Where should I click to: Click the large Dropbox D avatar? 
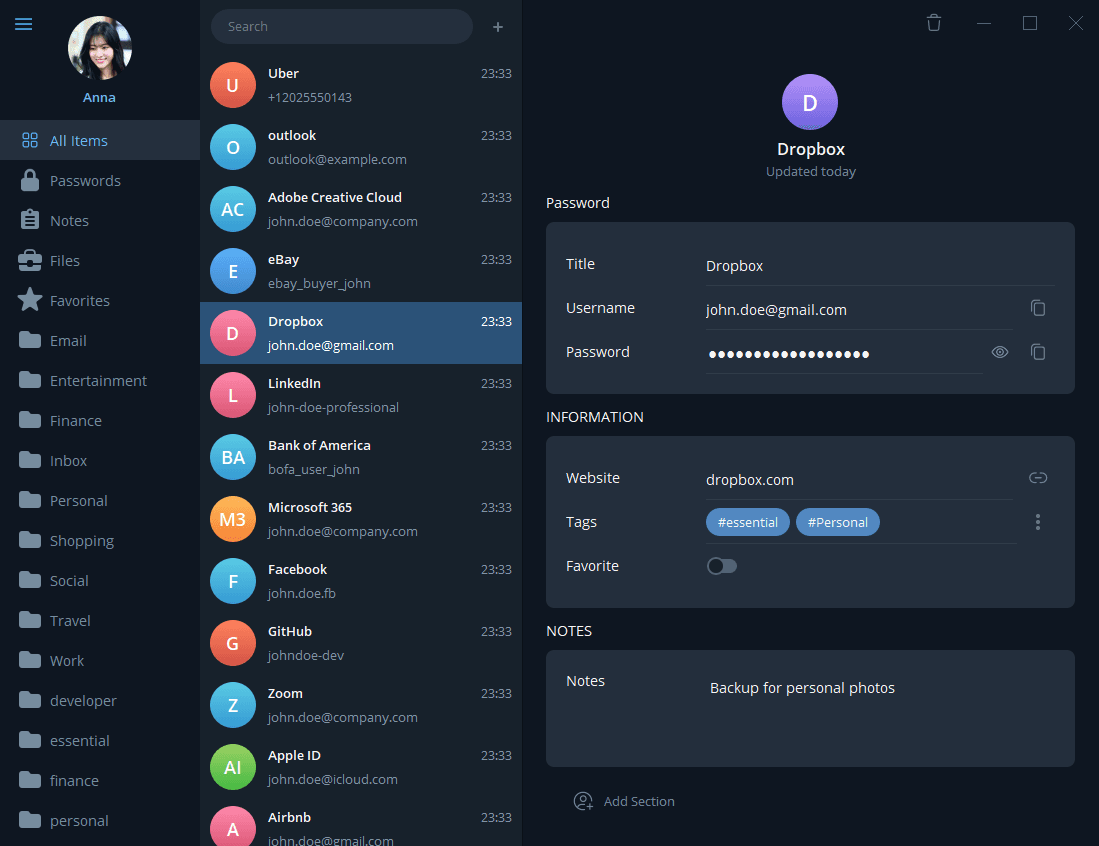[x=810, y=102]
